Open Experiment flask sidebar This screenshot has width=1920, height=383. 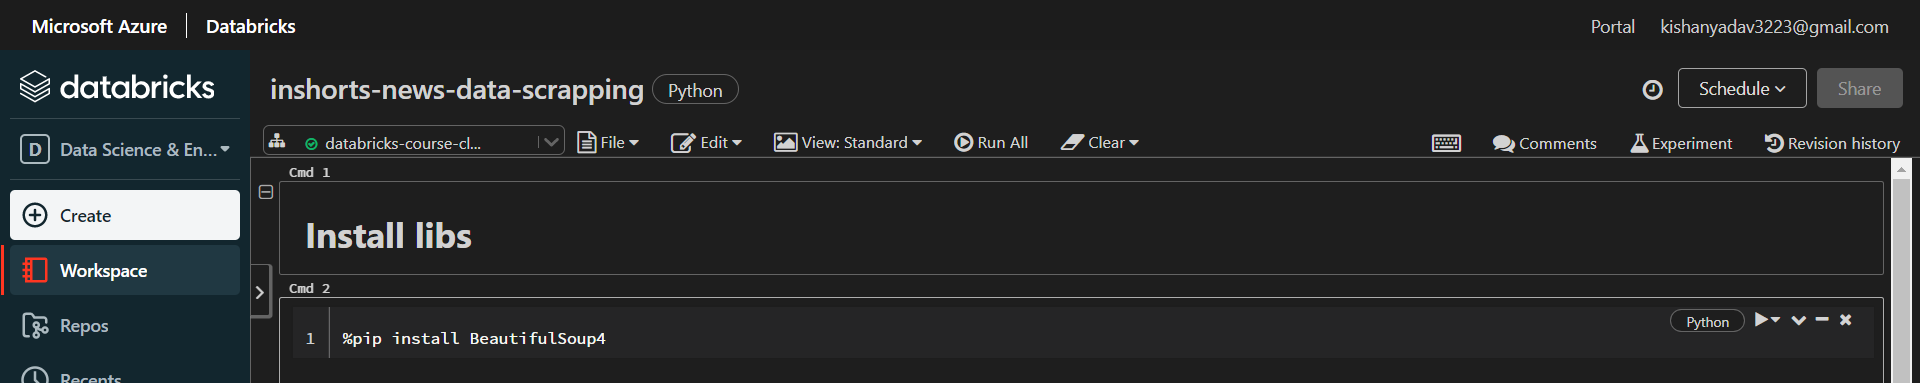pyautogui.click(x=1681, y=143)
